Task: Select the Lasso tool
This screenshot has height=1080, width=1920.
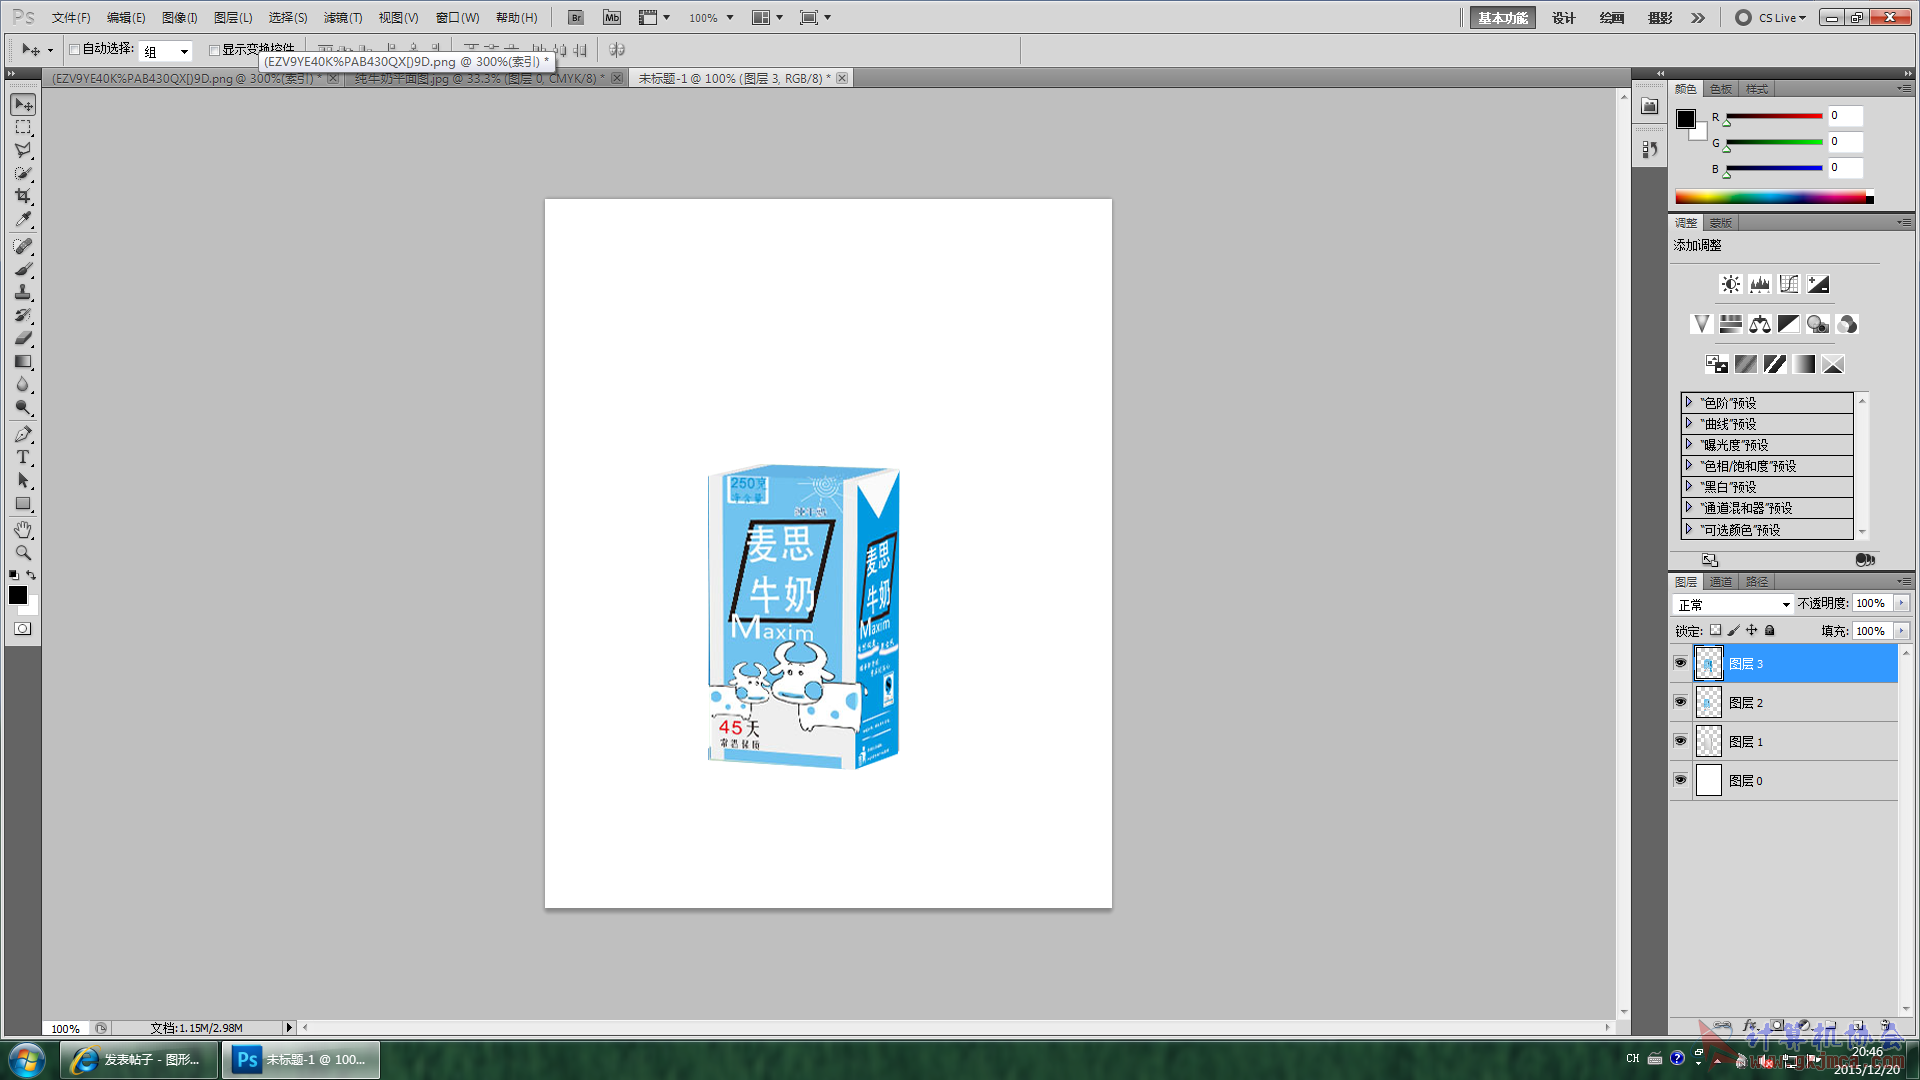Action: (23, 151)
